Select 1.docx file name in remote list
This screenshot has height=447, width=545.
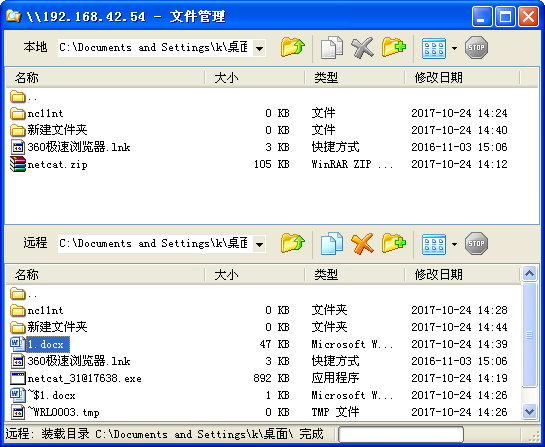48,344
